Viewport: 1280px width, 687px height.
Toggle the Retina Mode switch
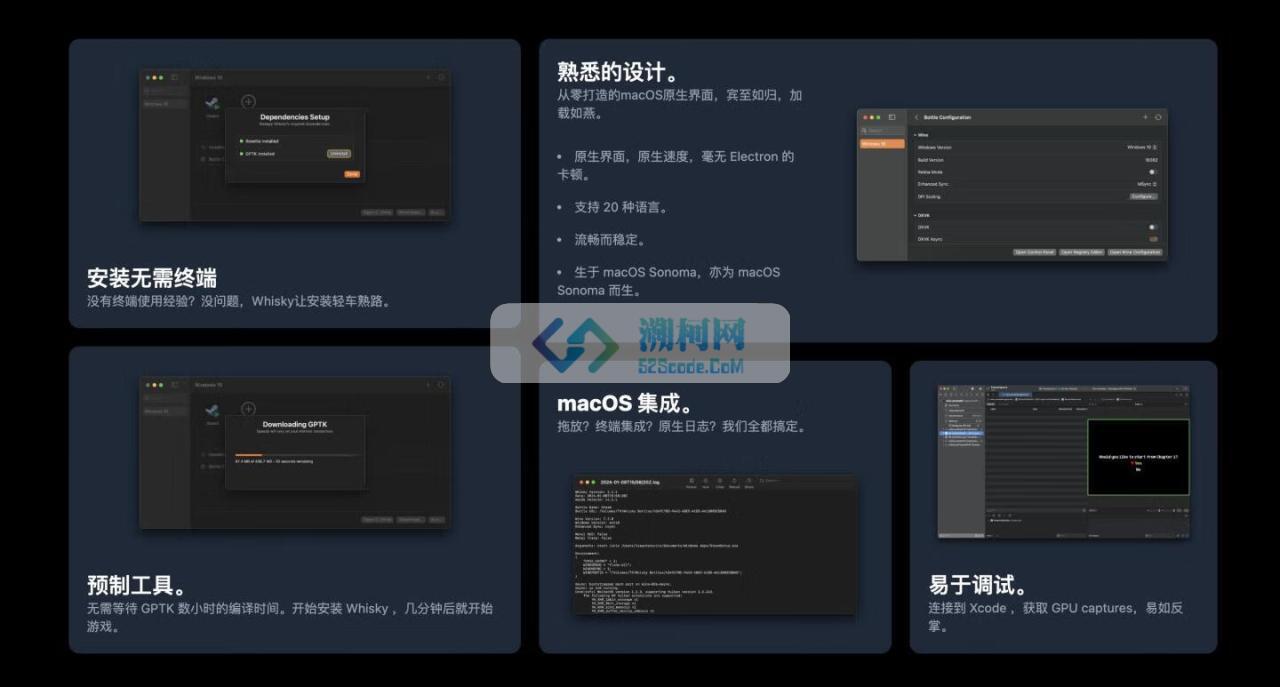click(x=1152, y=172)
